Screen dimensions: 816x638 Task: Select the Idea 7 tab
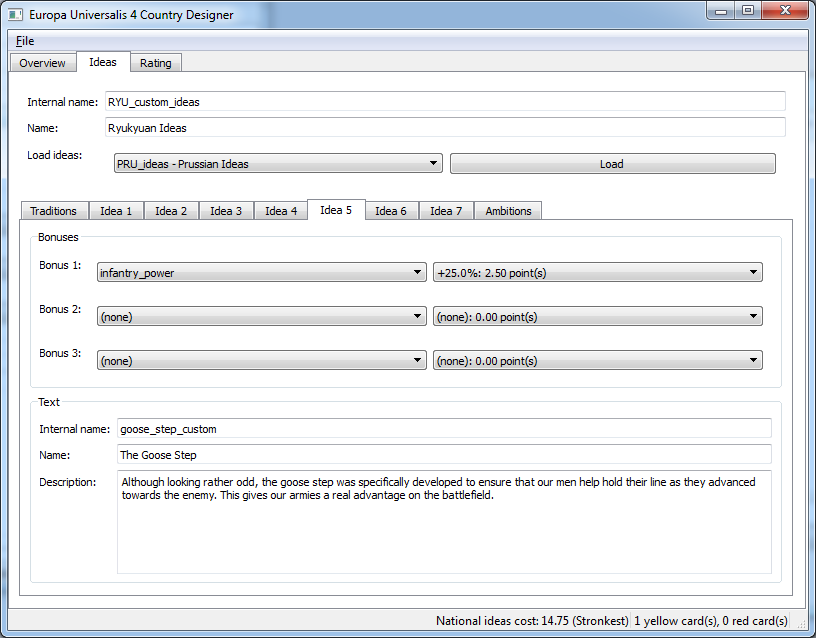(x=447, y=211)
